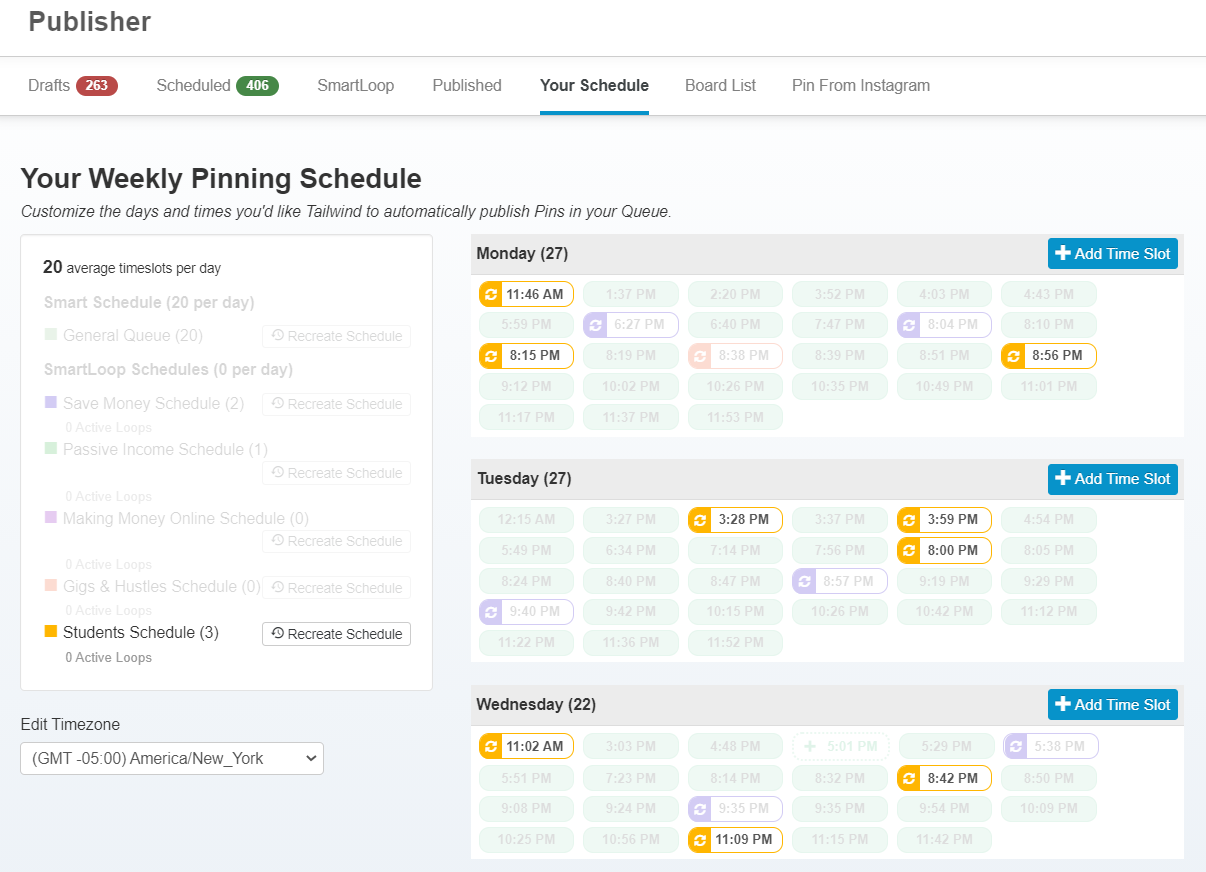Image resolution: width=1206 pixels, height=872 pixels.
Task: Click the orange Students Schedule color swatch
Action: coord(51,632)
